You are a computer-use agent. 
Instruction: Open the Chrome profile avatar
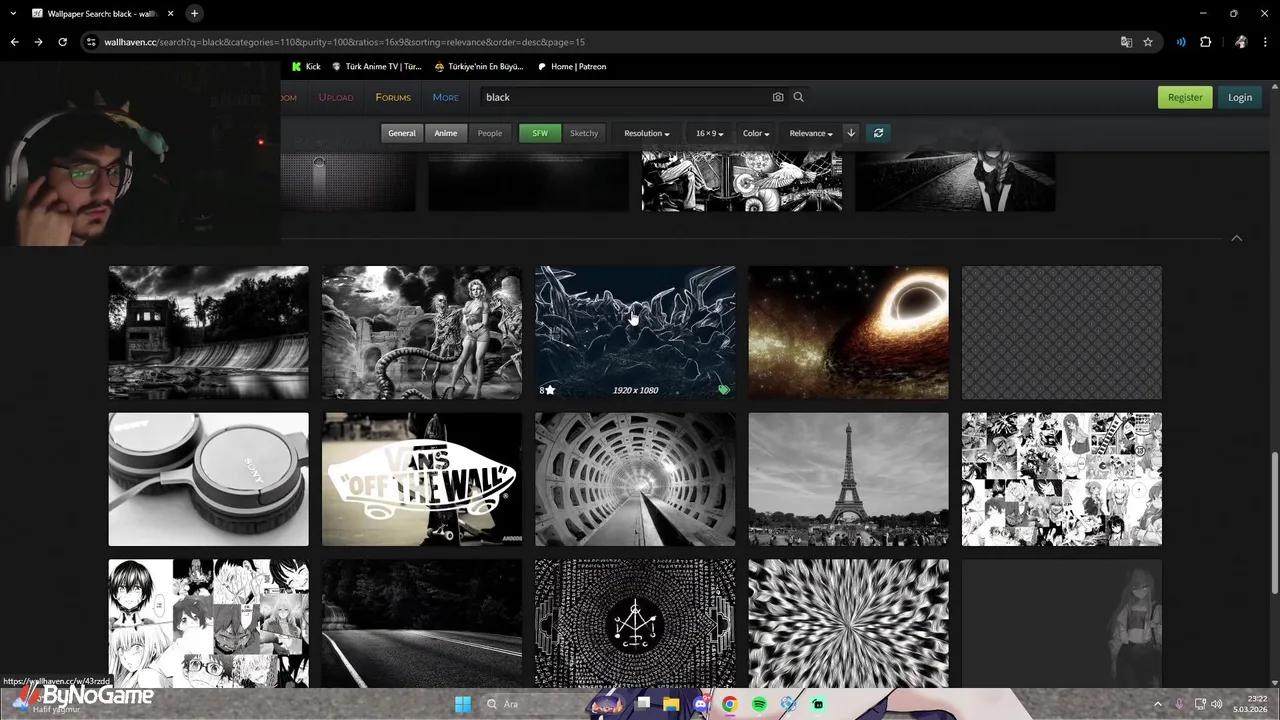[x=1241, y=42]
